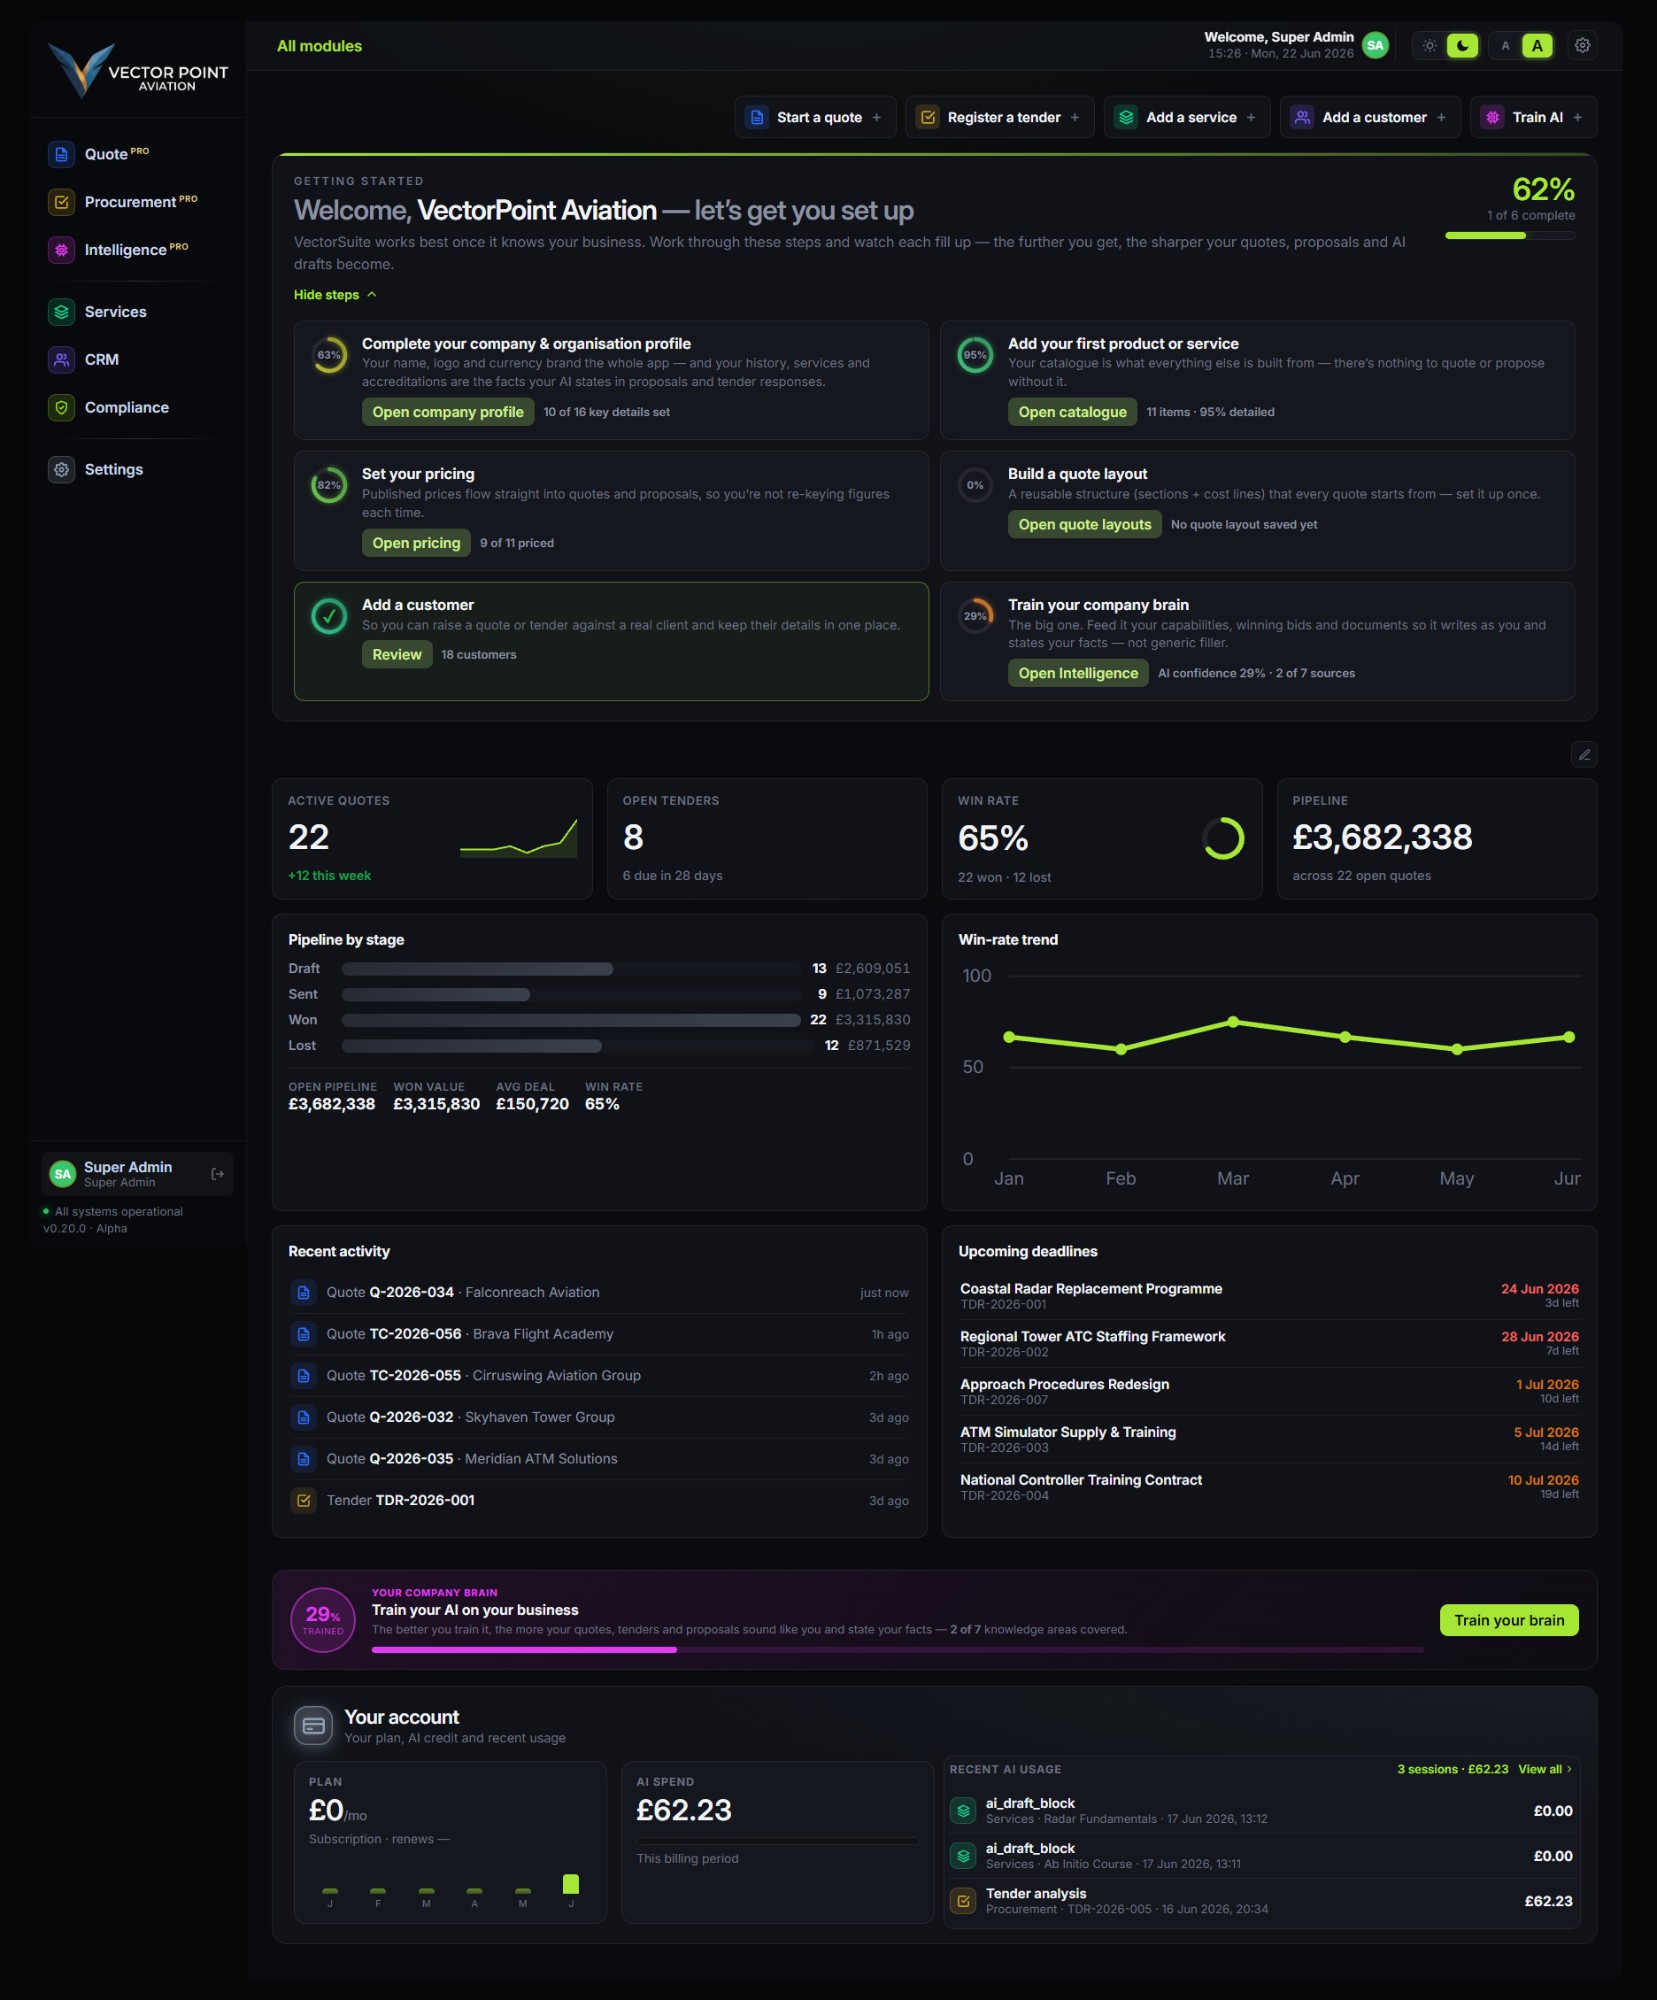
Task: Switch to light mode sun toggle
Action: click(1430, 46)
